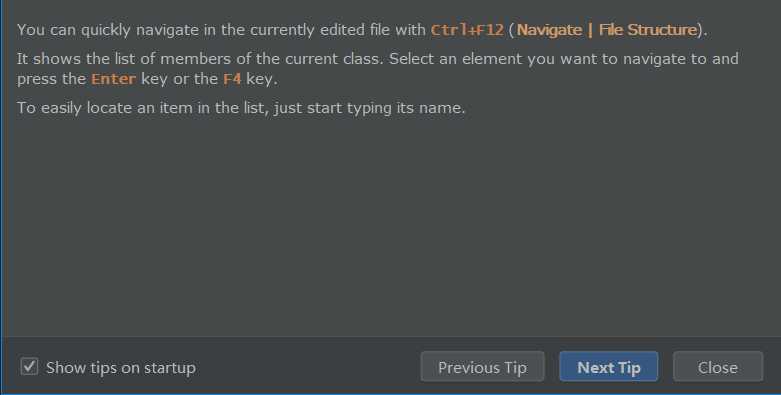Screen dimensions: 781x395
Task: Go back to the Previous Tip
Action: pyautogui.click(x=482, y=367)
